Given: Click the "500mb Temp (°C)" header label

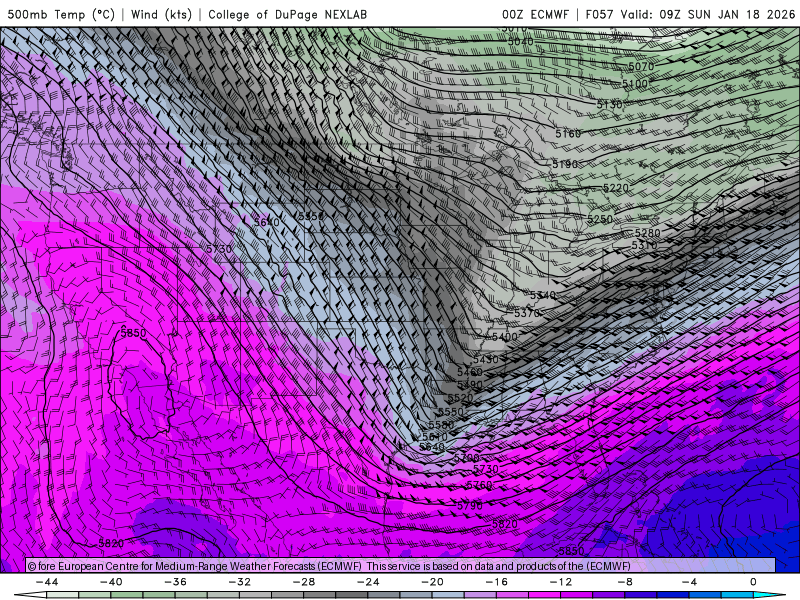Looking at the screenshot, I should 62,14.
